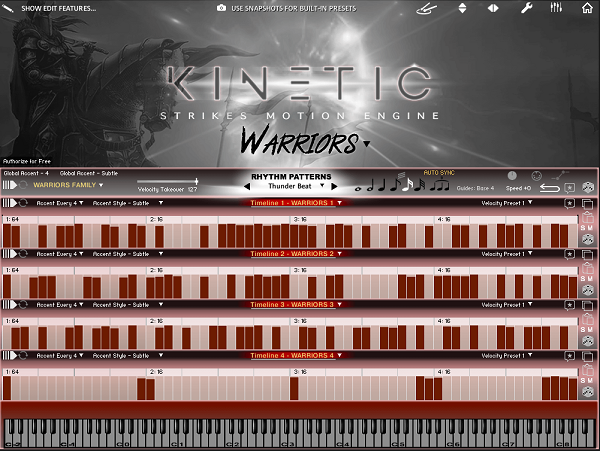Open Timeline 1 - WARRIORS 1 dropdown
Image resolution: width=600 pixels, height=451 pixels.
(296, 203)
